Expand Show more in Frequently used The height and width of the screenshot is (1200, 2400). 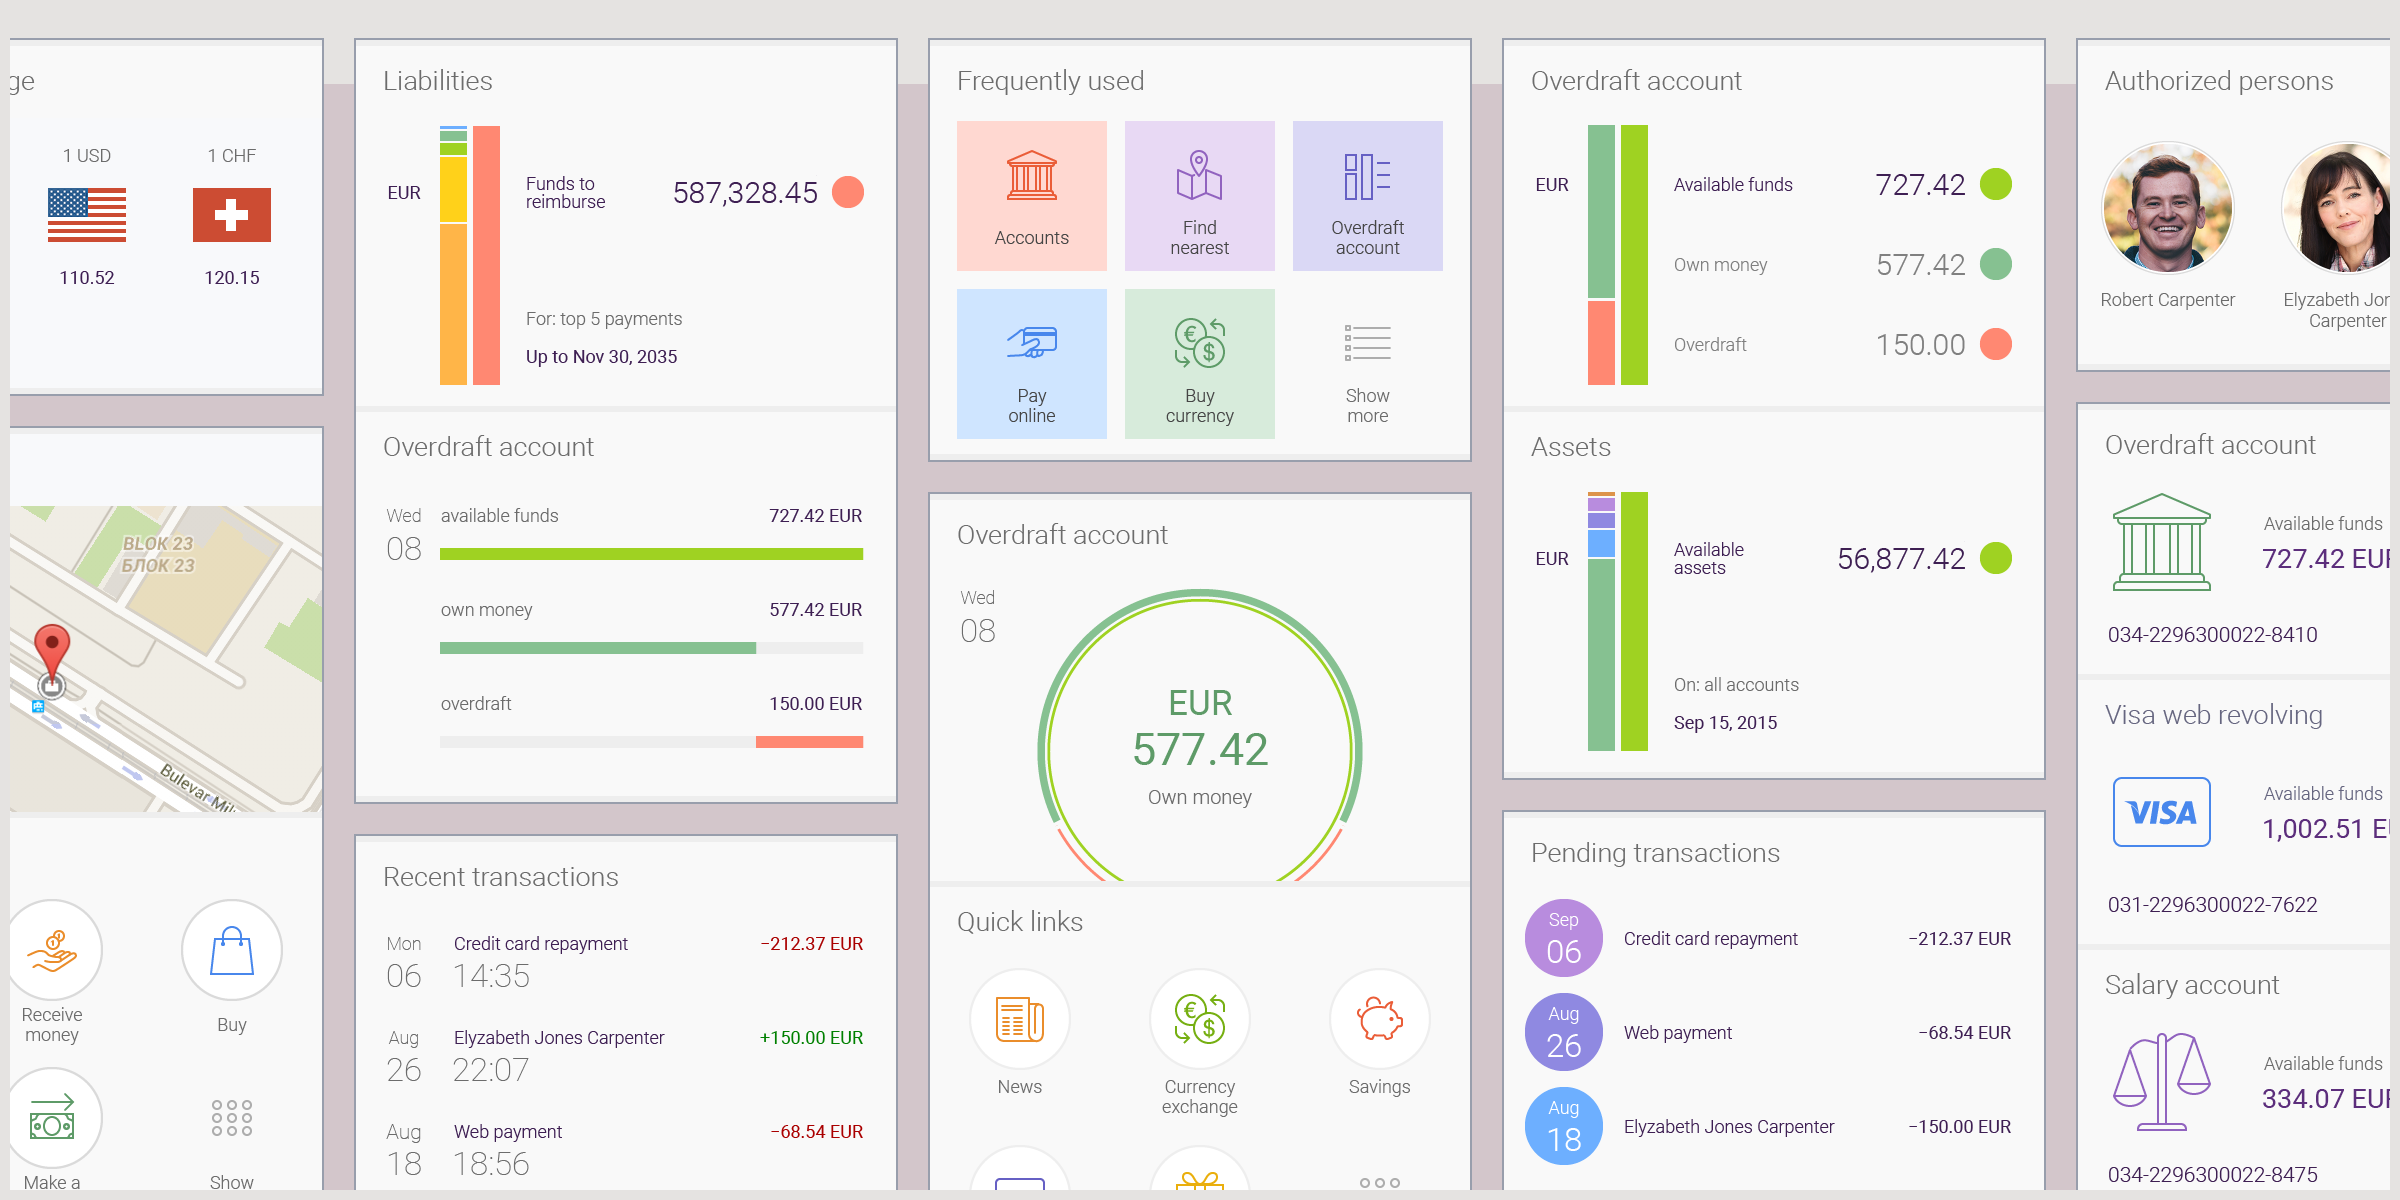pos(1367,364)
